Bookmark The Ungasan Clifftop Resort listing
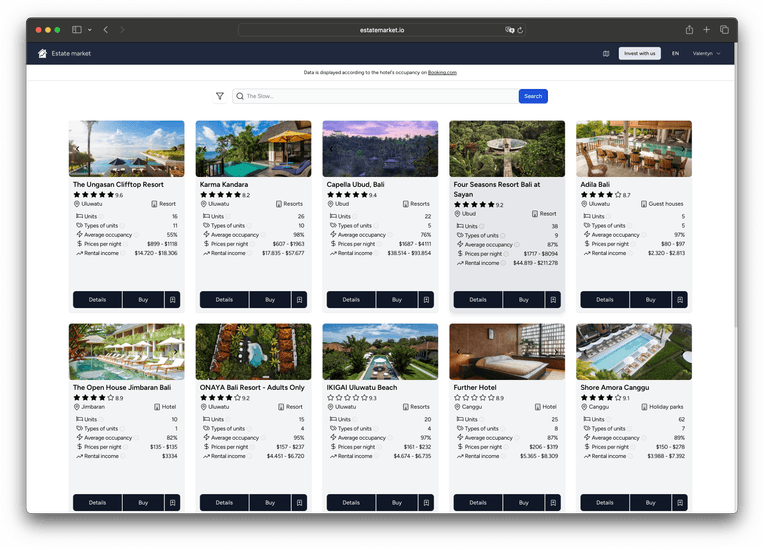764x548 pixels. [172, 300]
